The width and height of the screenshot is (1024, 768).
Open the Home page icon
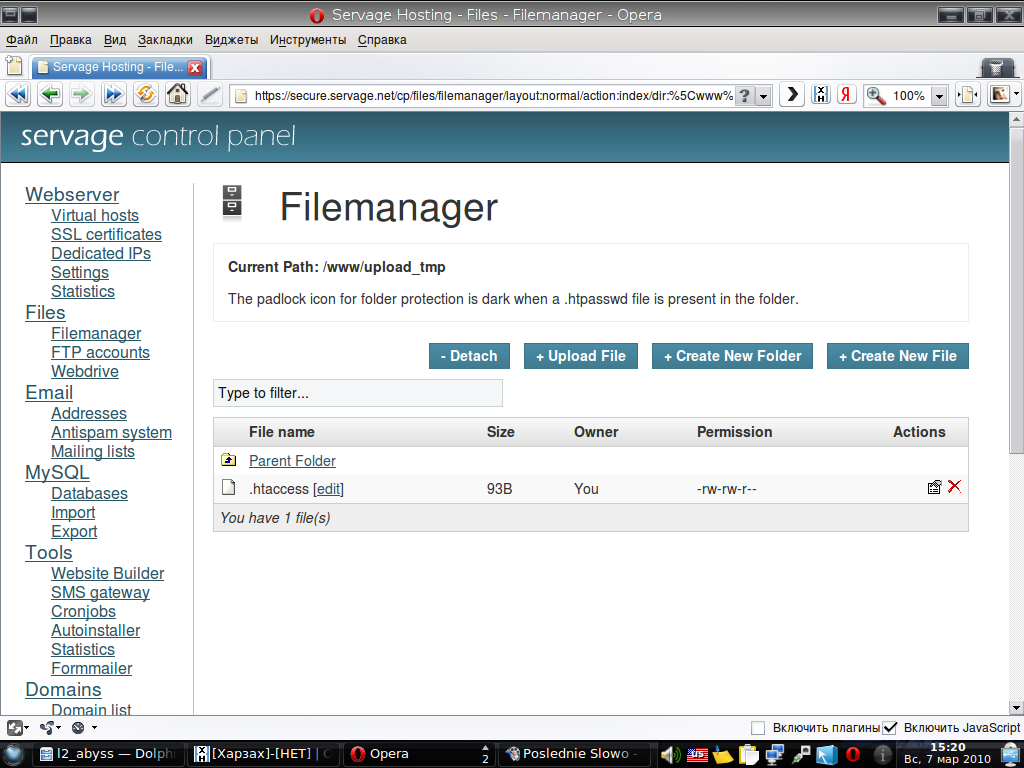pos(178,95)
